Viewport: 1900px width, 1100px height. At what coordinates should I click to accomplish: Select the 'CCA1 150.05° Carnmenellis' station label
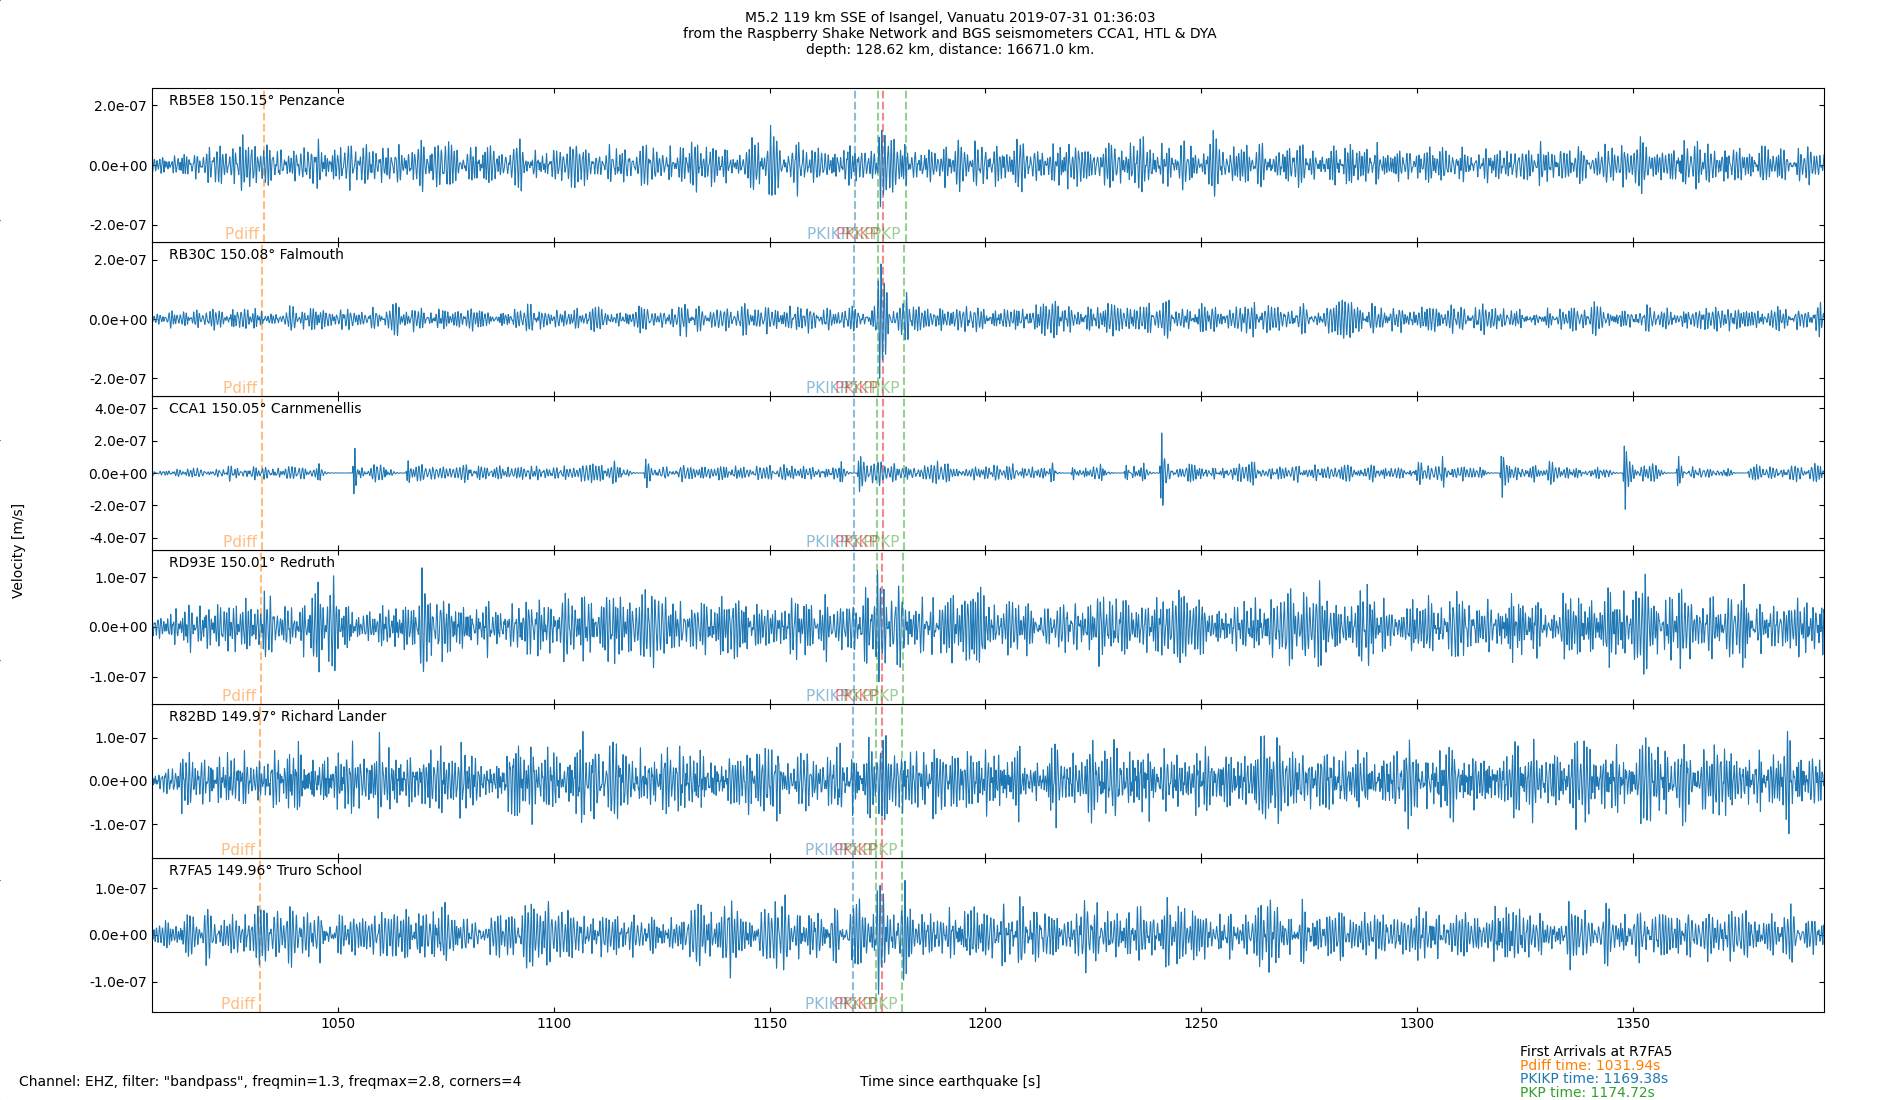tap(265, 408)
